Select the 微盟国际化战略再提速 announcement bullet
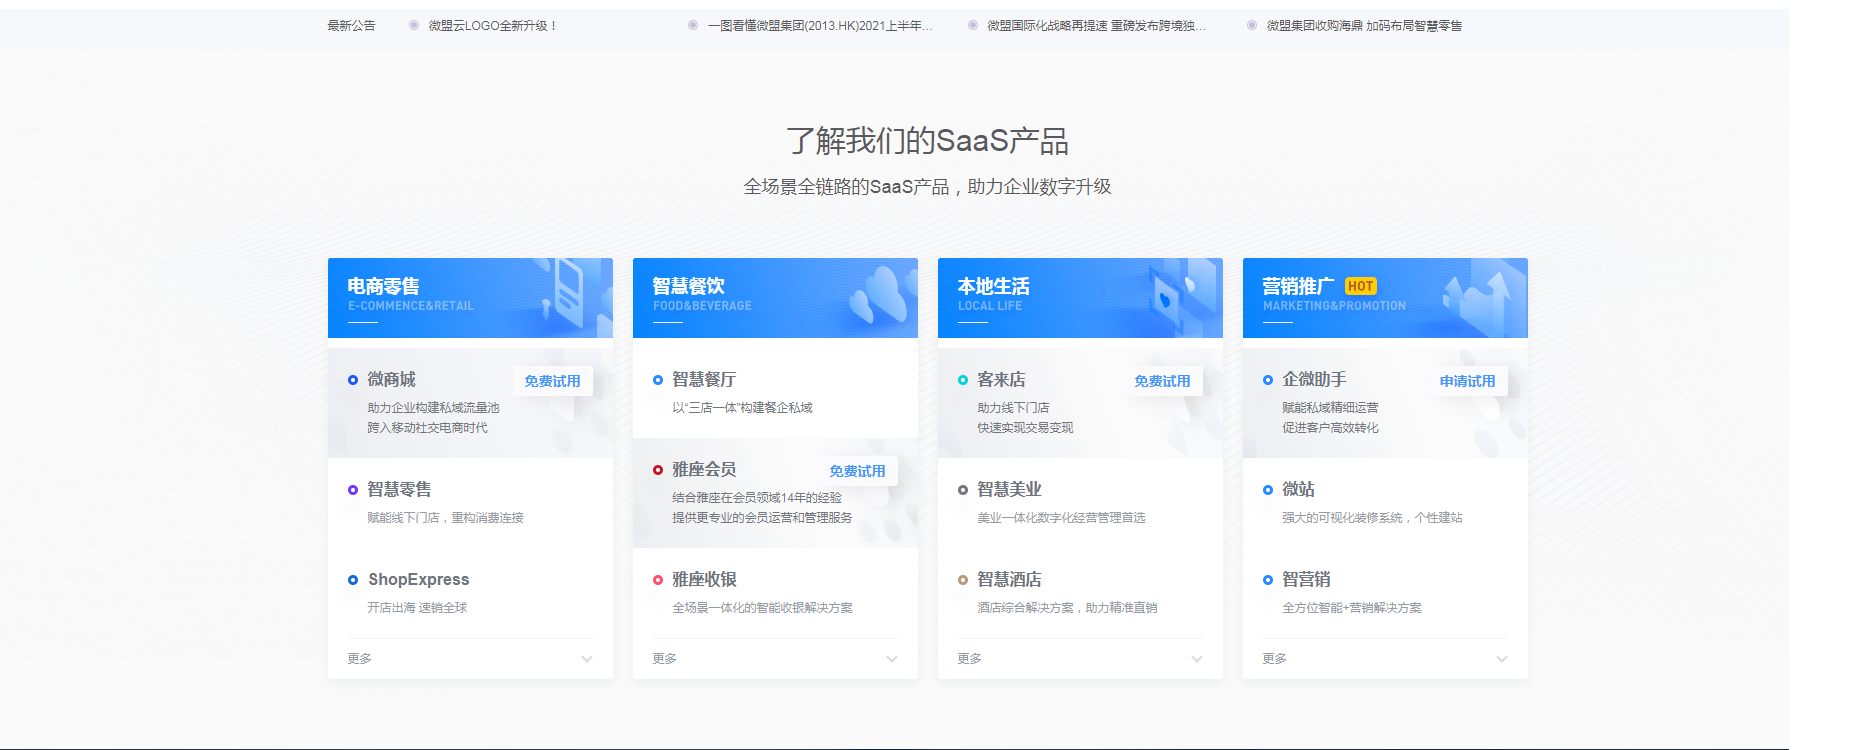 (973, 26)
